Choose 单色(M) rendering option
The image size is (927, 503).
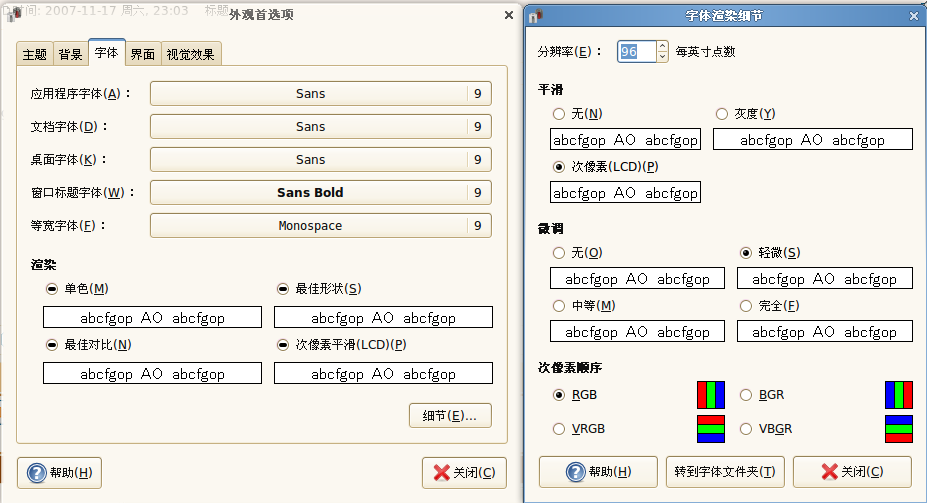pyautogui.click(x=52, y=288)
